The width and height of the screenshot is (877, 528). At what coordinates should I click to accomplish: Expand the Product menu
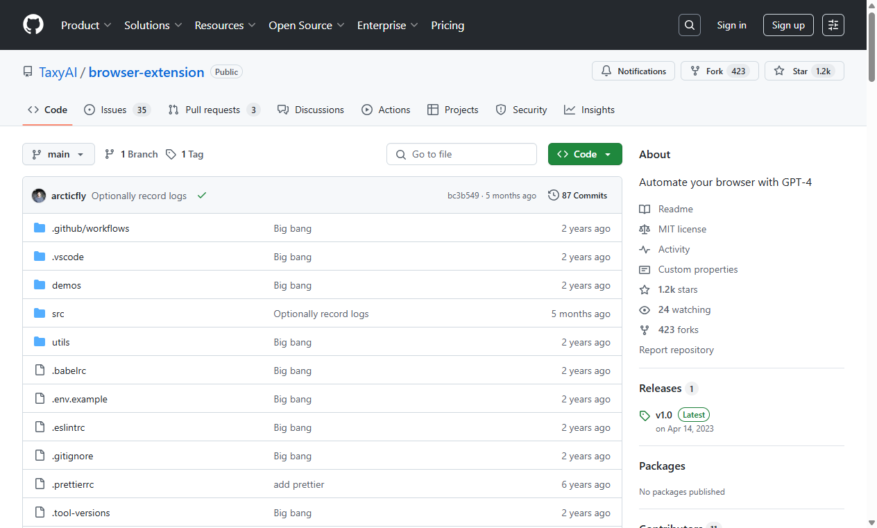(86, 25)
